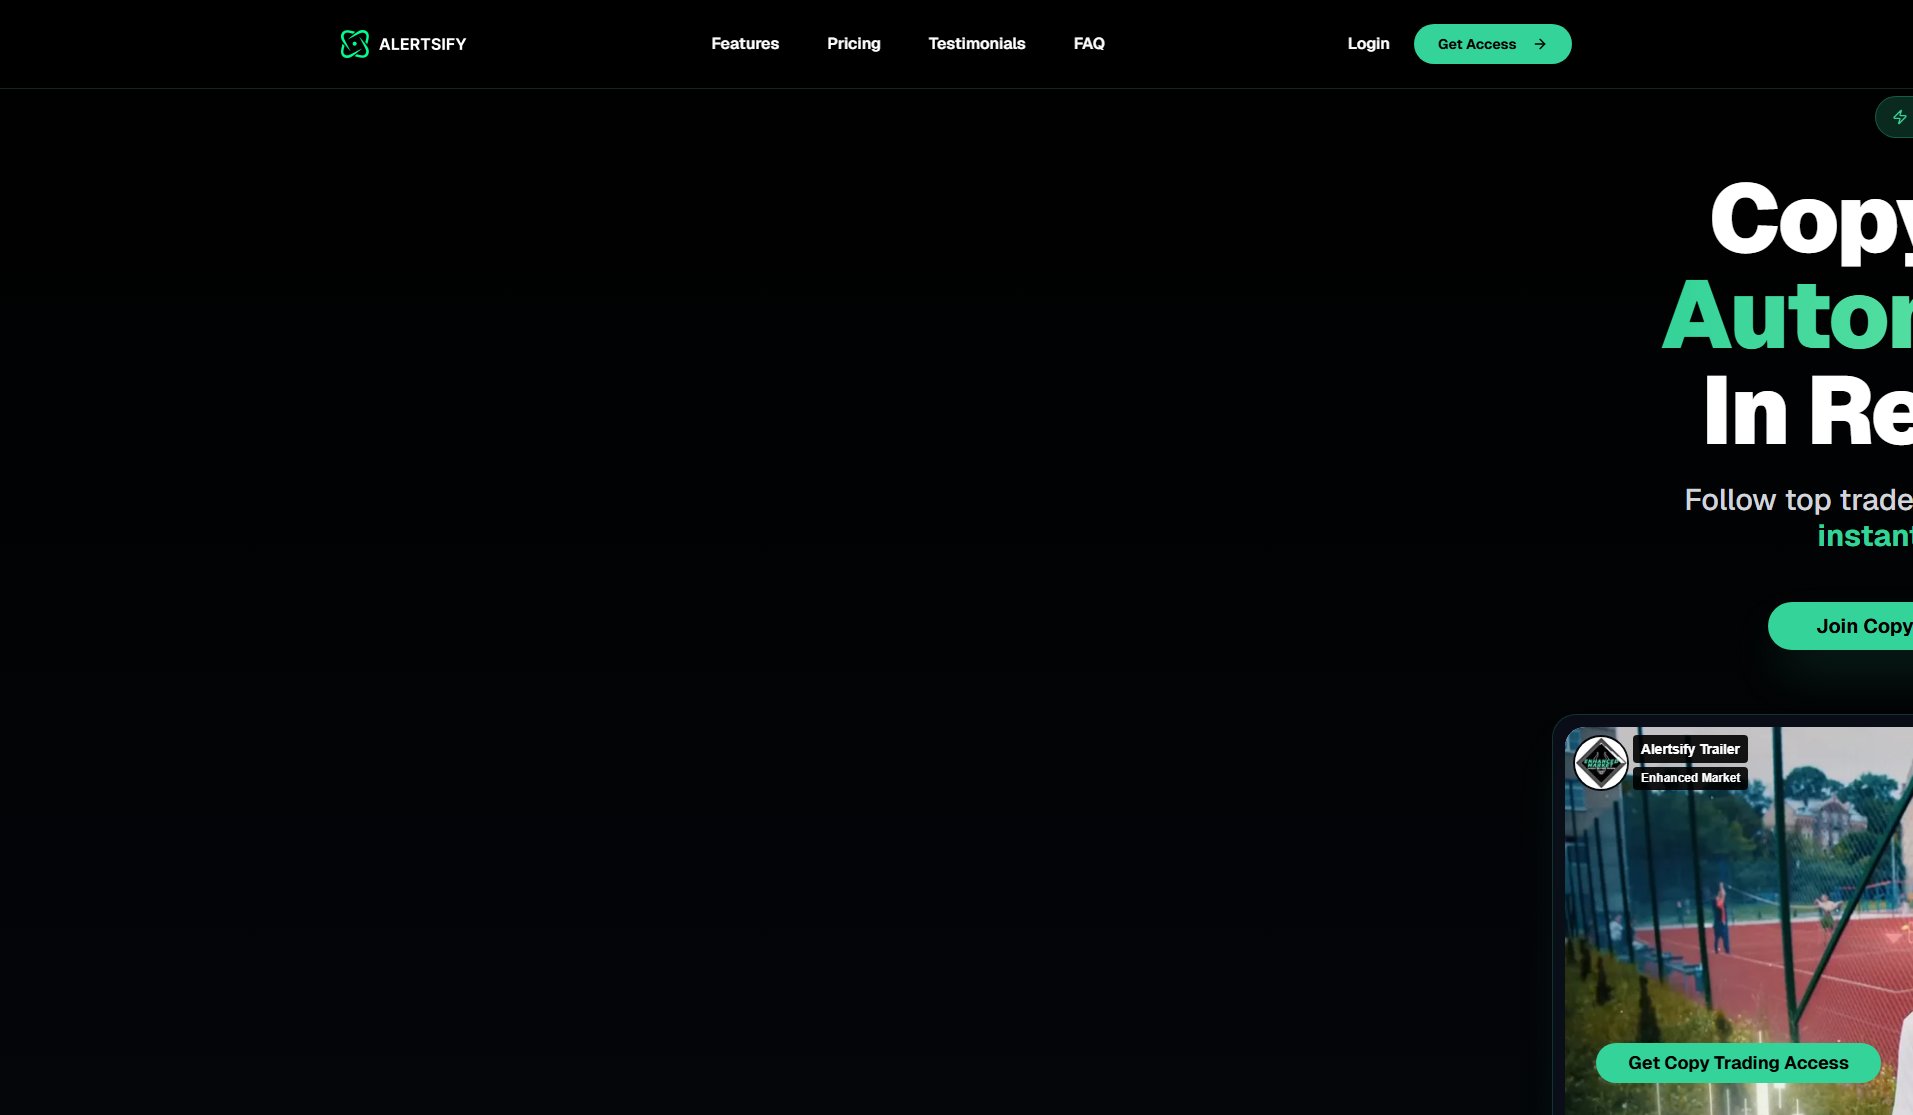1913x1115 pixels.
Task: Click the Alertsify logo icon
Action: (x=354, y=44)
